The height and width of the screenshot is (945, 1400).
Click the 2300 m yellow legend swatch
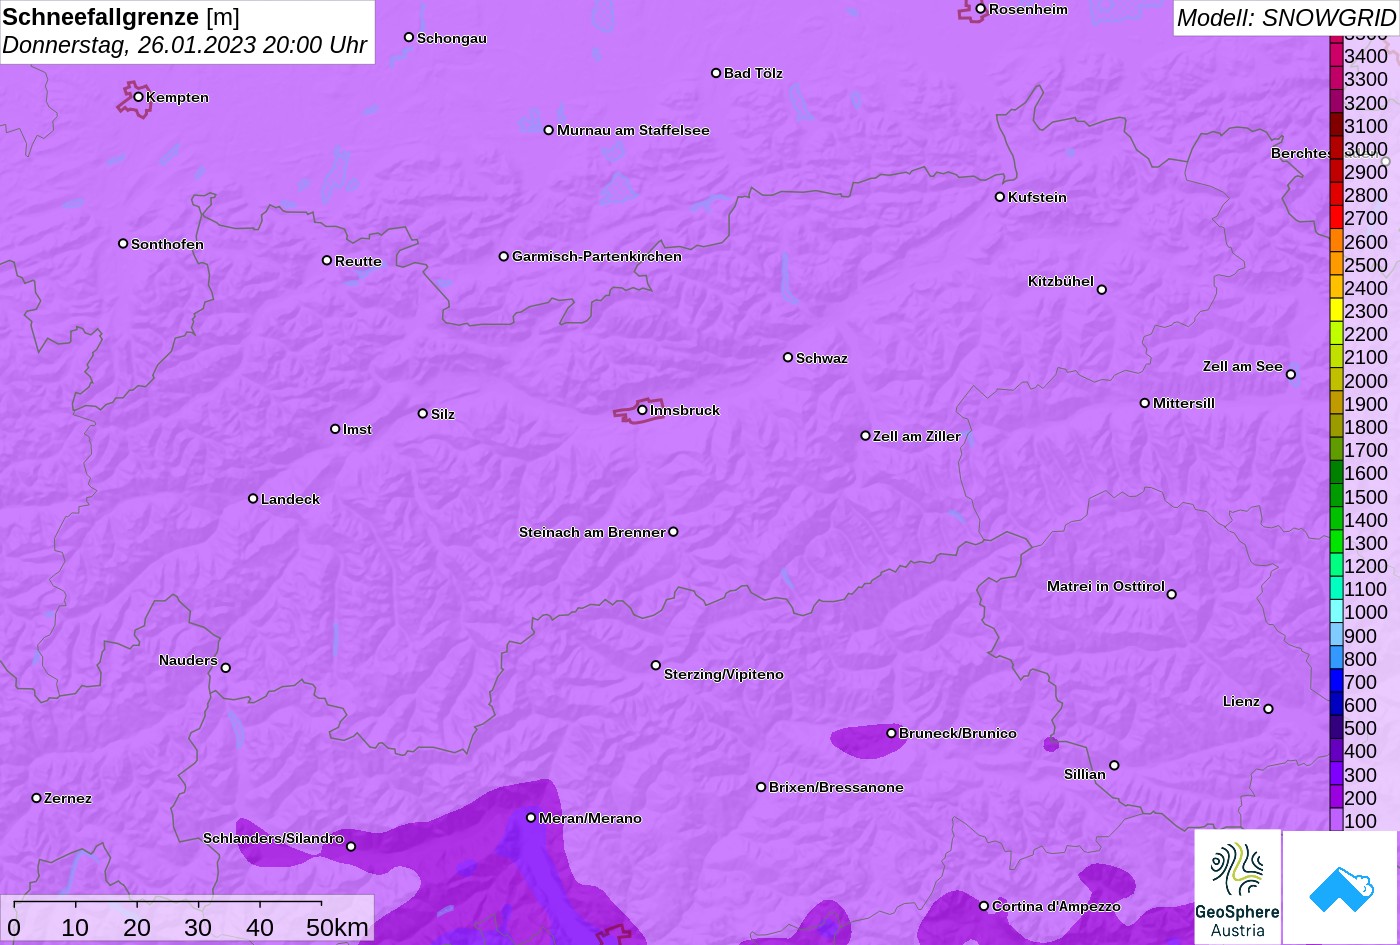[x=1336, y=311]
